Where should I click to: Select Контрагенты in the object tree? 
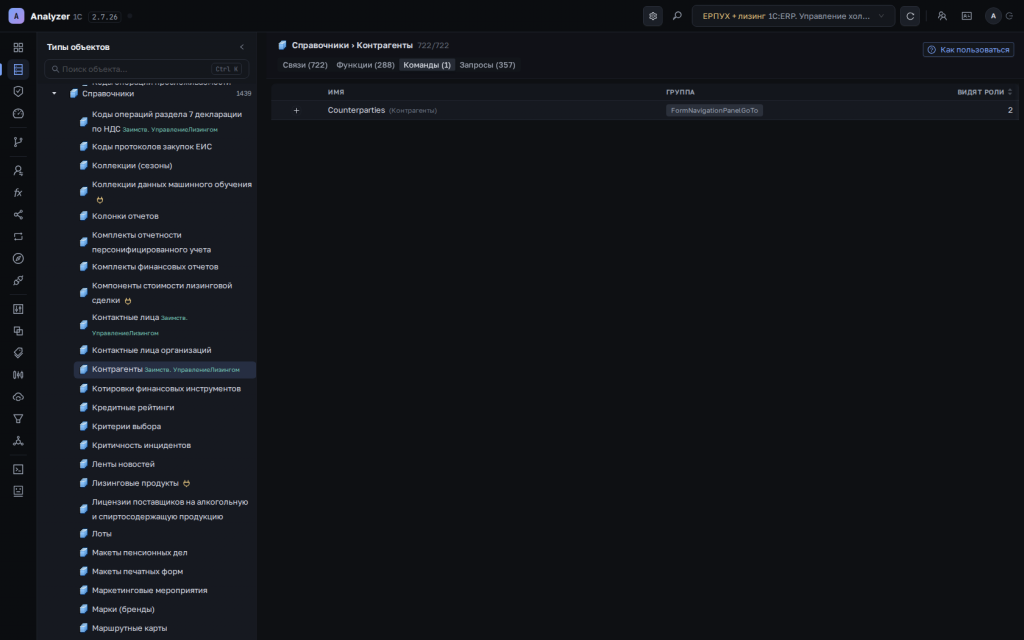[165, 370]
